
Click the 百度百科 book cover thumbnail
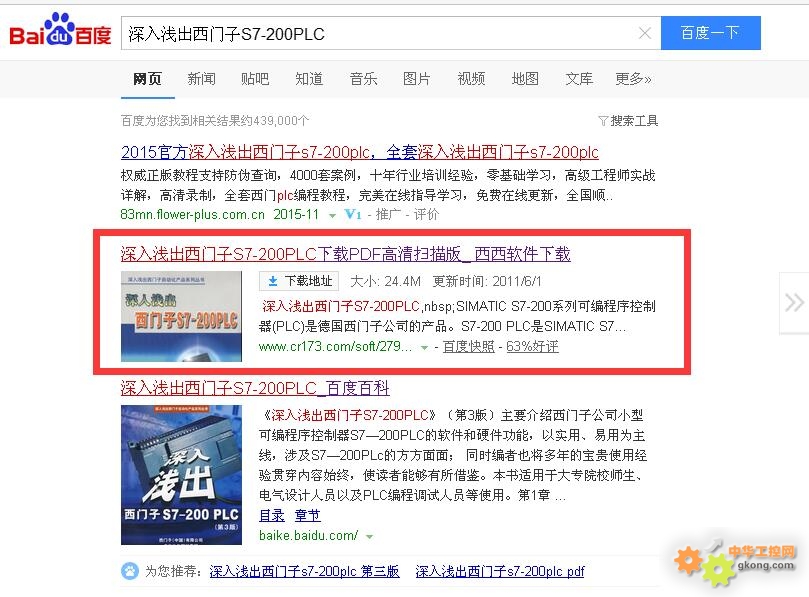181,475
